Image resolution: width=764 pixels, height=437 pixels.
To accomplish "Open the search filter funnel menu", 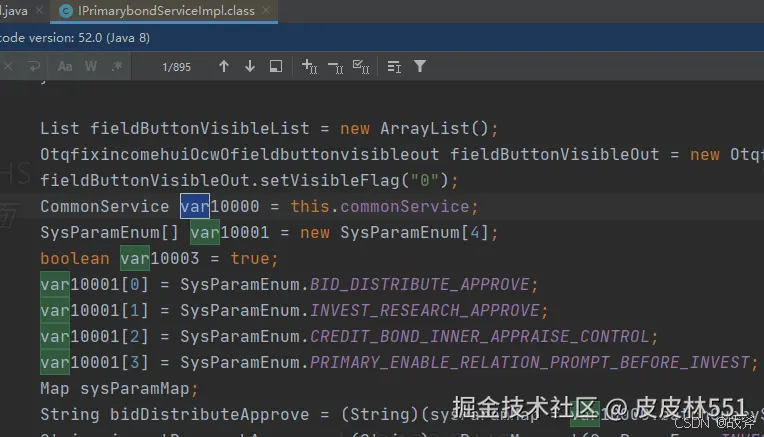I will [420, 67].
